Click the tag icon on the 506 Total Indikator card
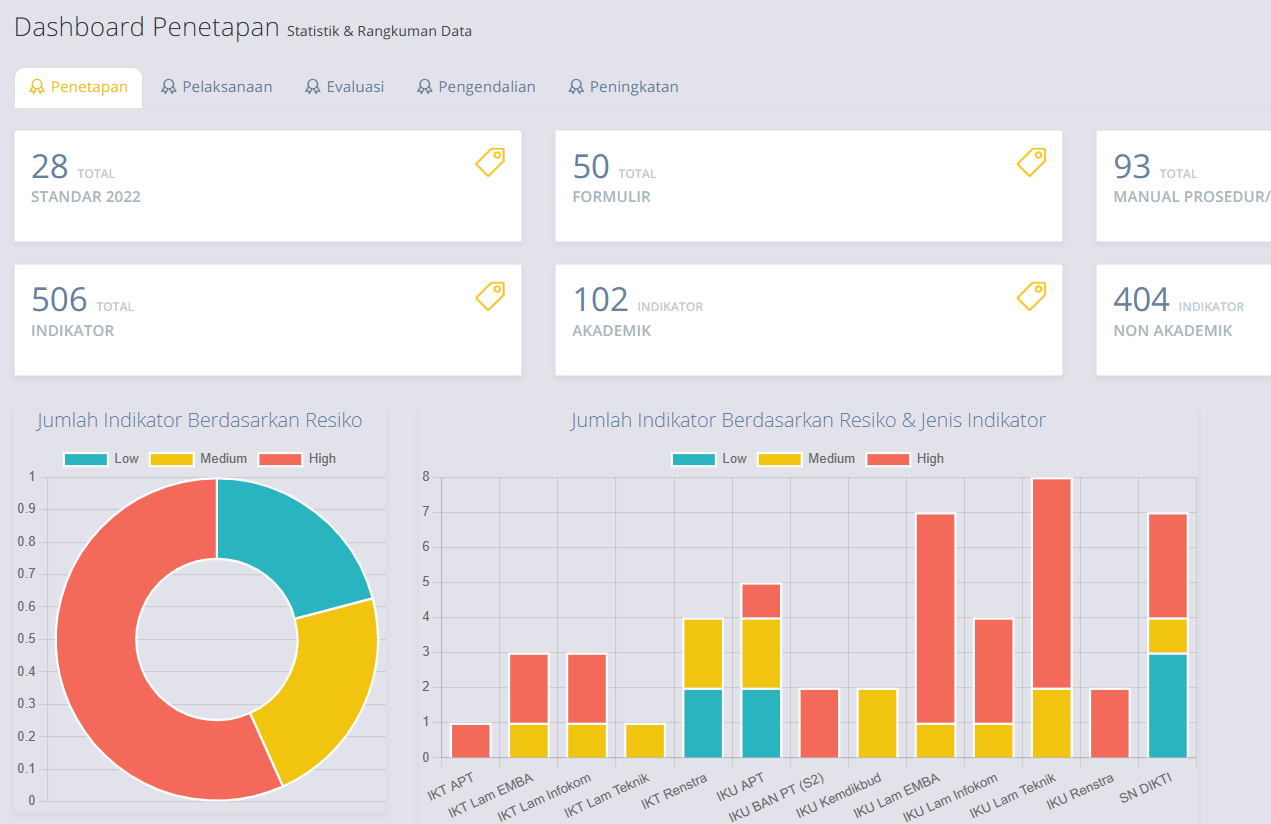Screen dimensions: 1271x824 click(x=490, y=296)
